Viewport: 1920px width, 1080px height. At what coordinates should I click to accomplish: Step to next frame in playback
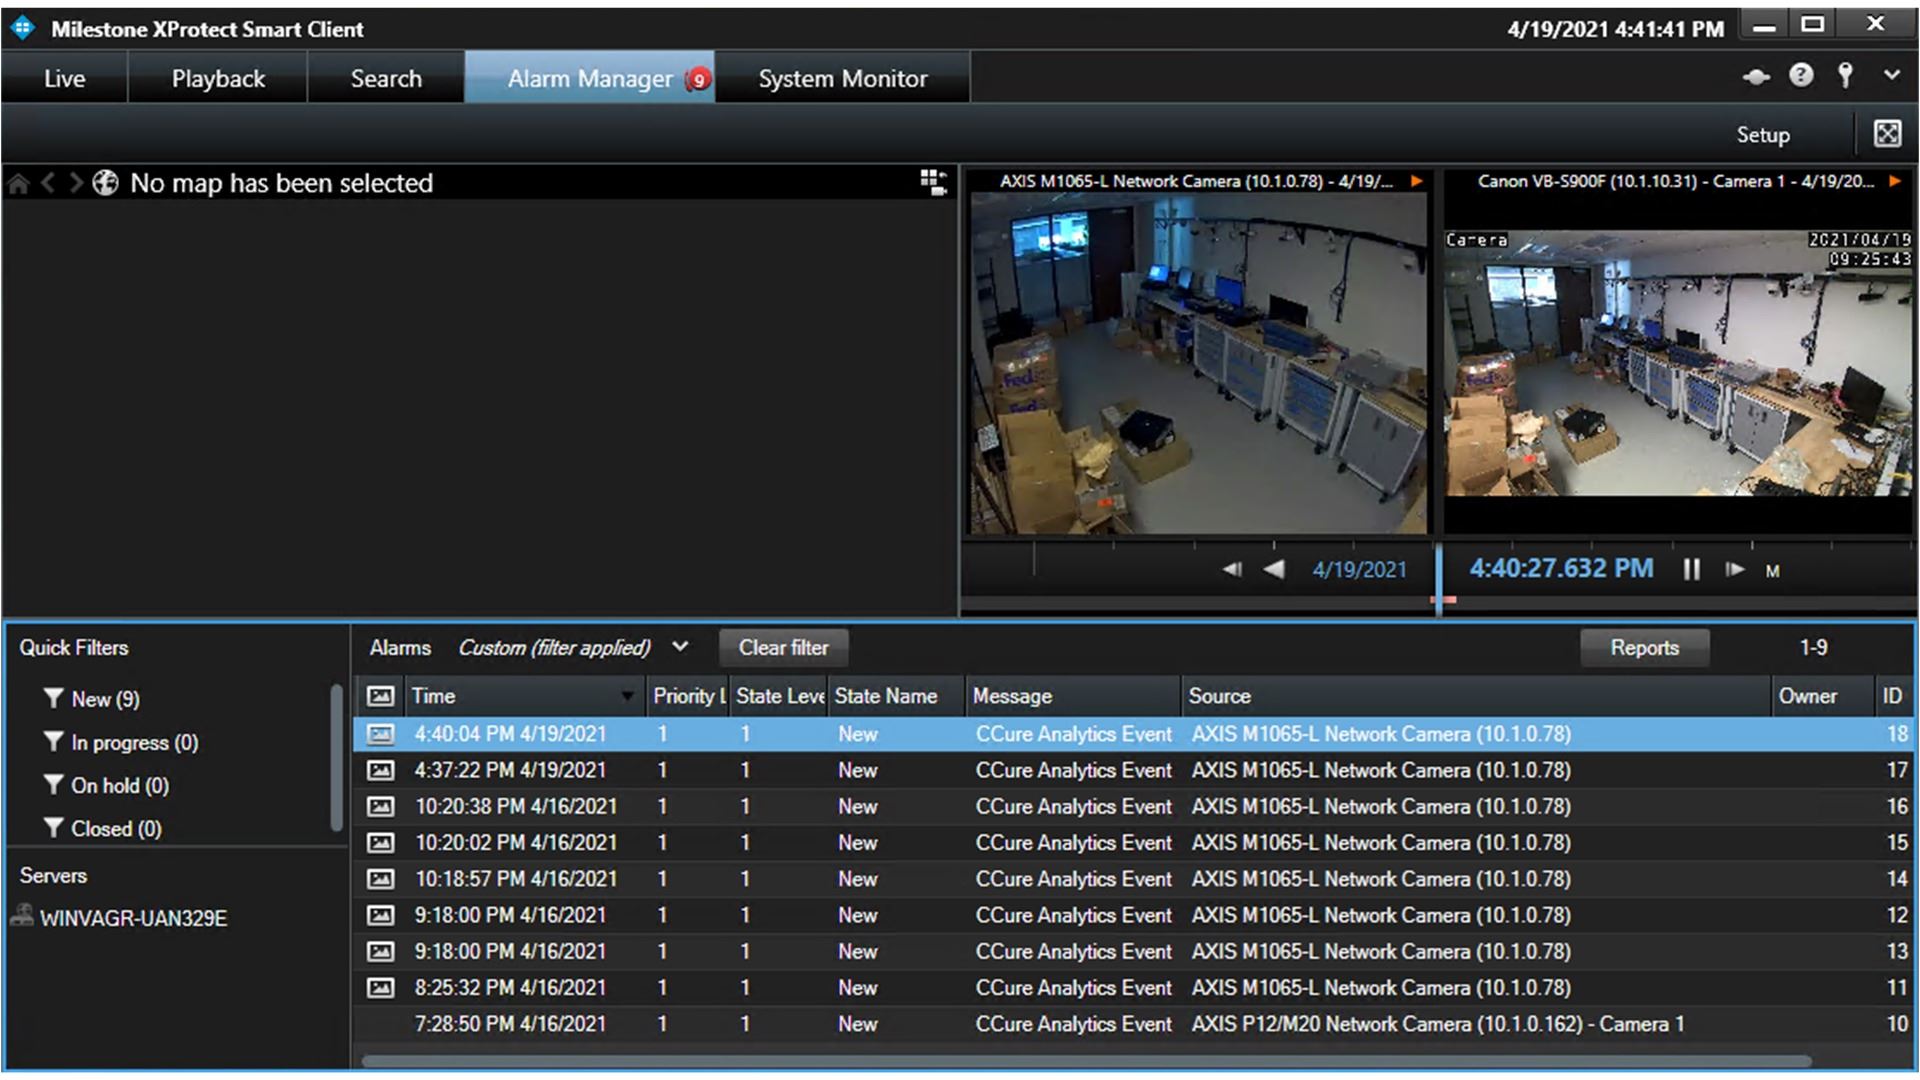pyautogui.click(x=1734, y=569)
